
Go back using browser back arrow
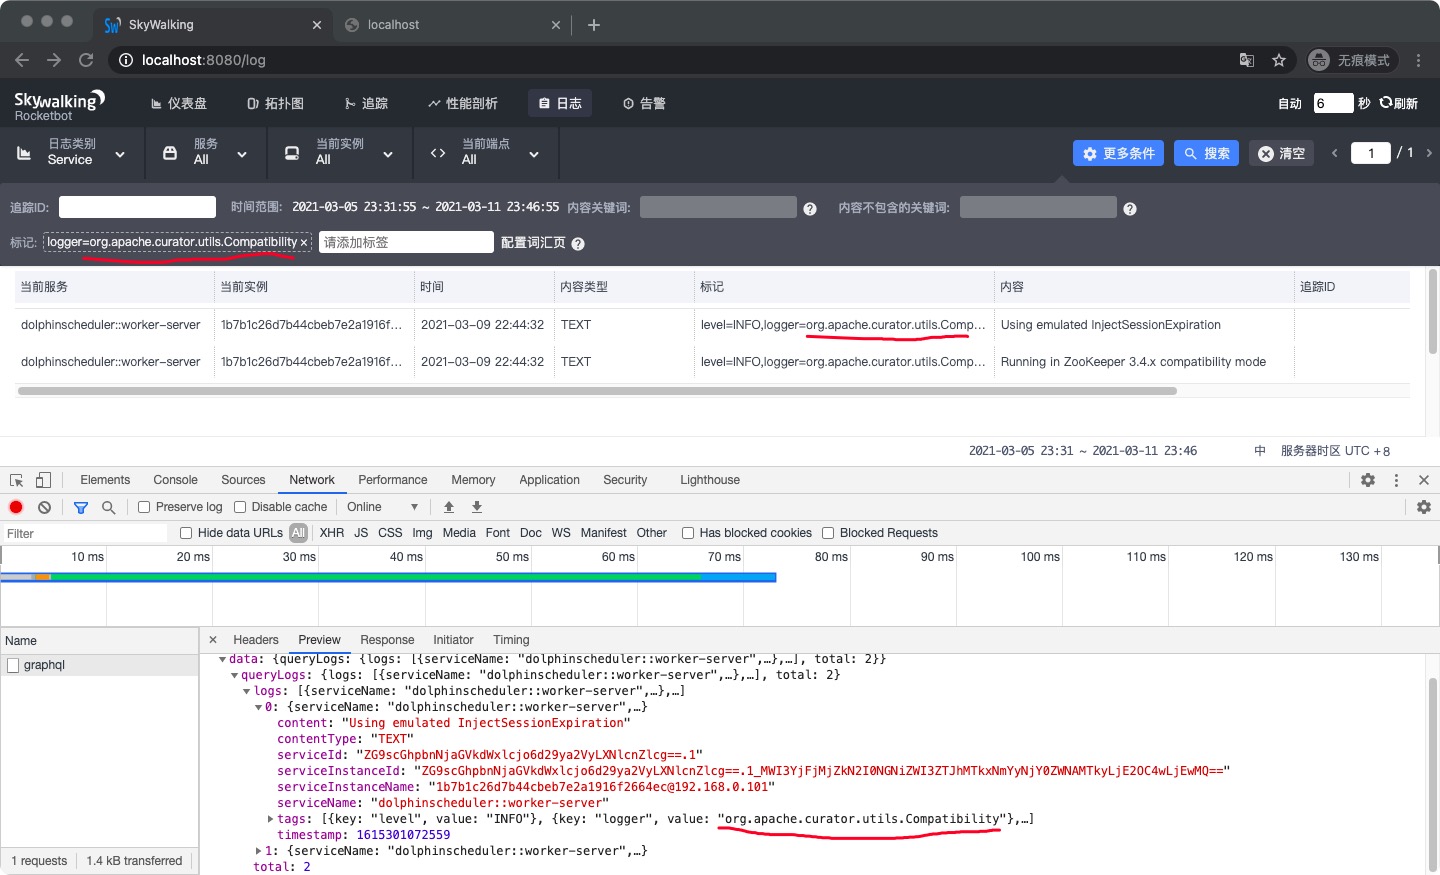(22, 60)
